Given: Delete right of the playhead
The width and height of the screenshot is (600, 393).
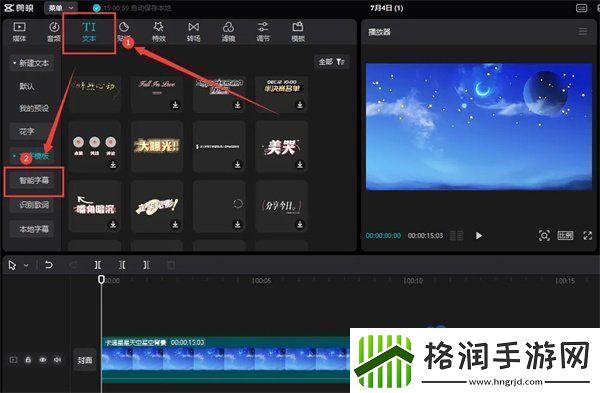Looking at the screenshot, I should click(x=146, y=265).
